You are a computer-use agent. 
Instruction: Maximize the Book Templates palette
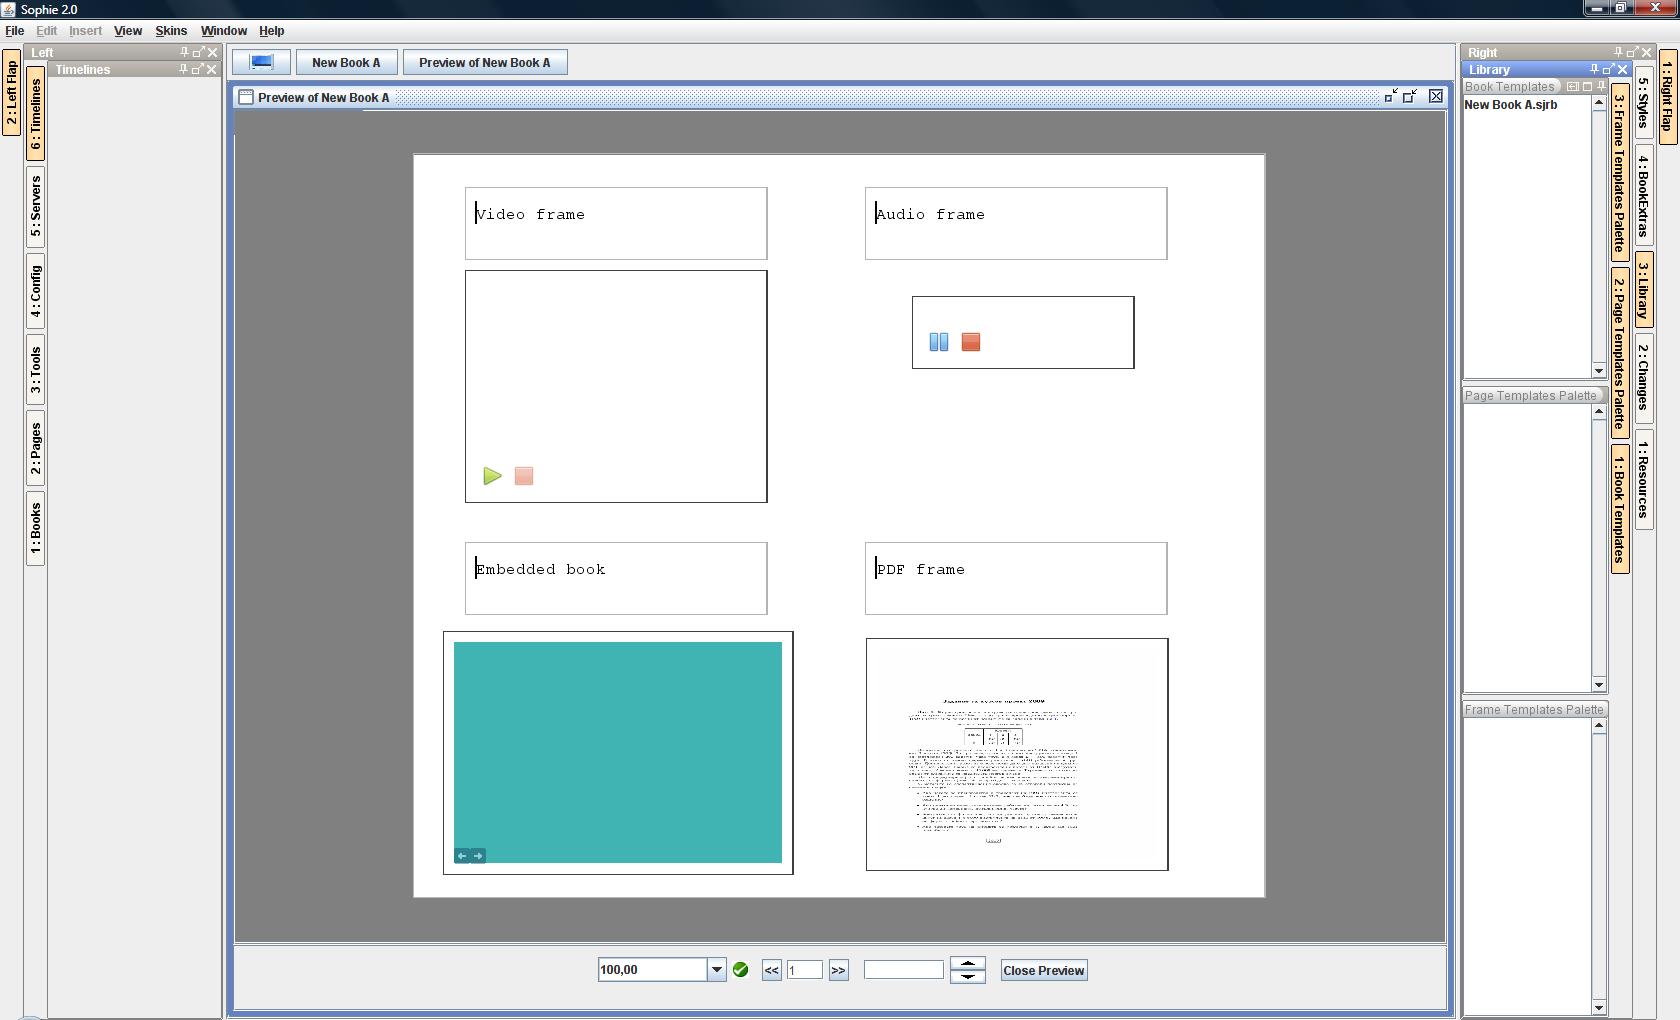coord(1587,87)
